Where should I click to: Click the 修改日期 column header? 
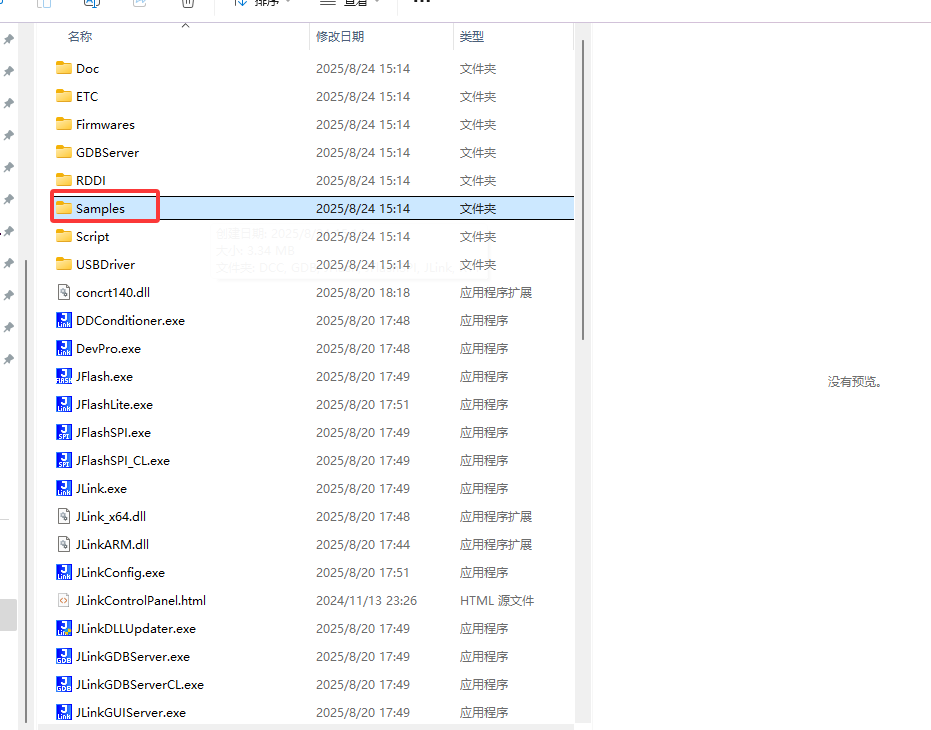click(340, 37)
